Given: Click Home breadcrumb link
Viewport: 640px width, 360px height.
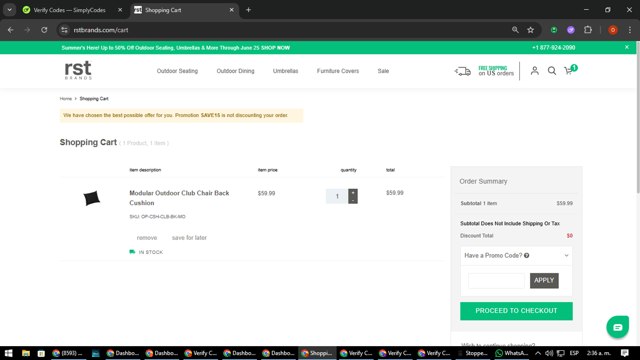Looking at the screenshot, I should tap(65, 99).
